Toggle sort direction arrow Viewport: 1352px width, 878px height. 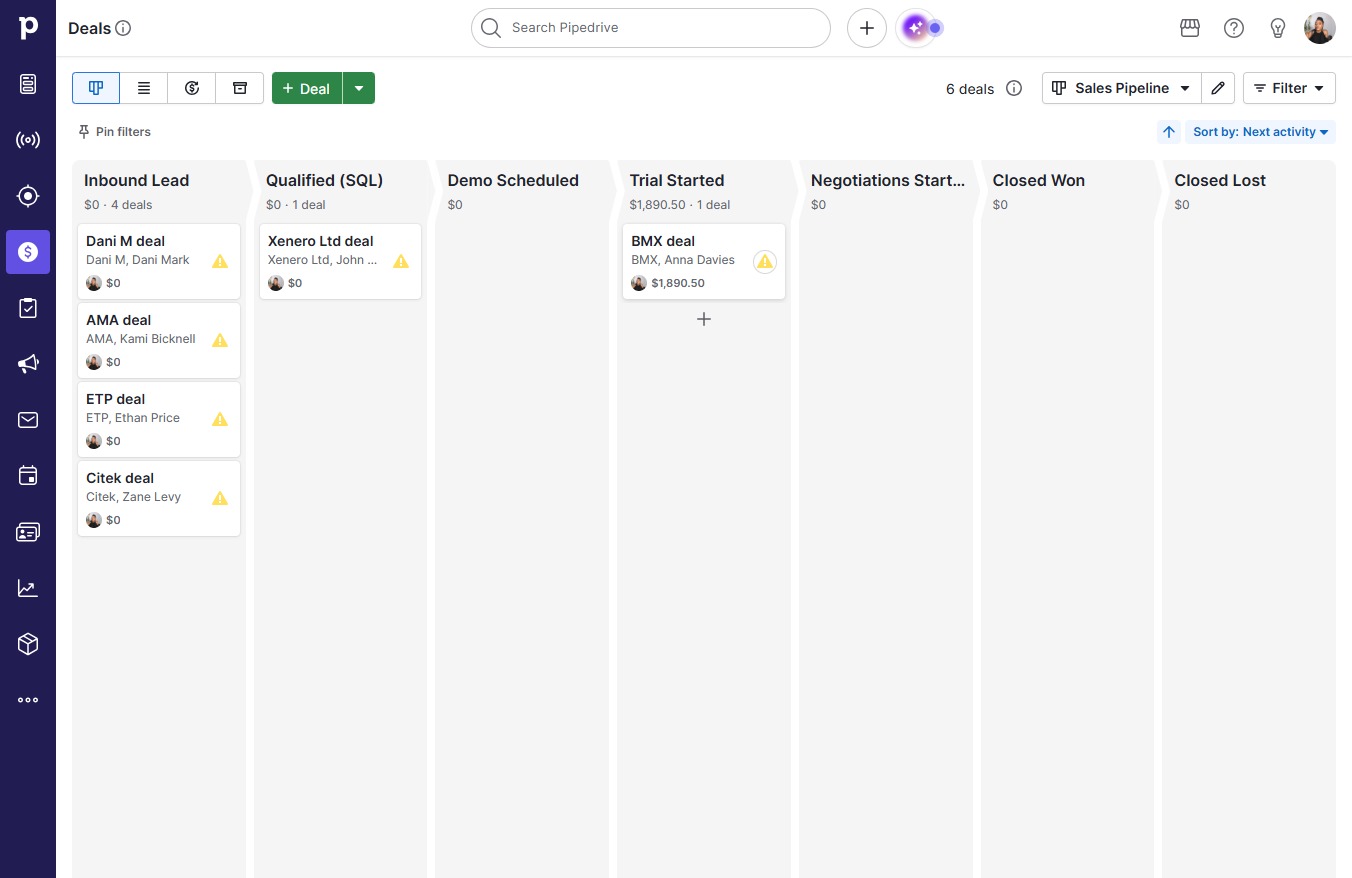[x=1169, y=132]
